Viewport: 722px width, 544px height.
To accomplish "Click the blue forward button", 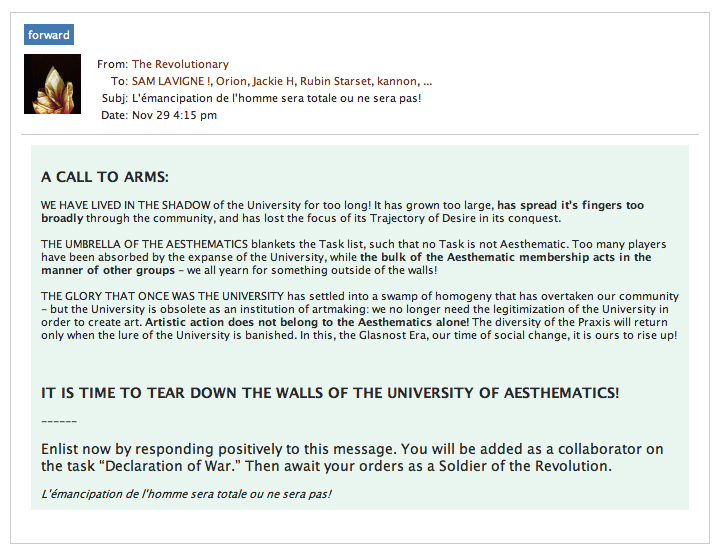I will tap(49, 35).
